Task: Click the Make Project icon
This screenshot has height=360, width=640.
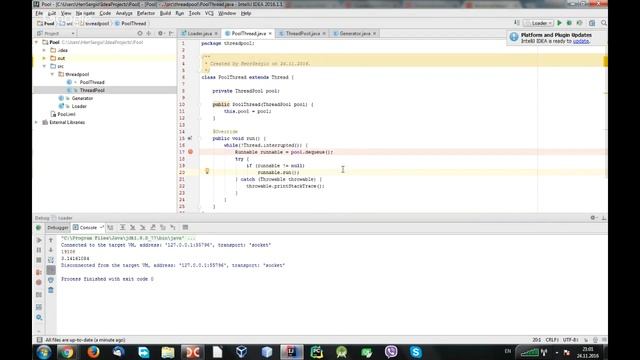Action: point(517,23)
